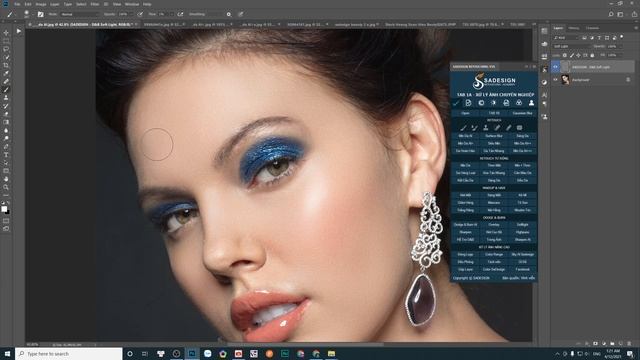Viewport: 640px width, 360px height.
Task: Select the Gradient tool
Action: point(6,122)
